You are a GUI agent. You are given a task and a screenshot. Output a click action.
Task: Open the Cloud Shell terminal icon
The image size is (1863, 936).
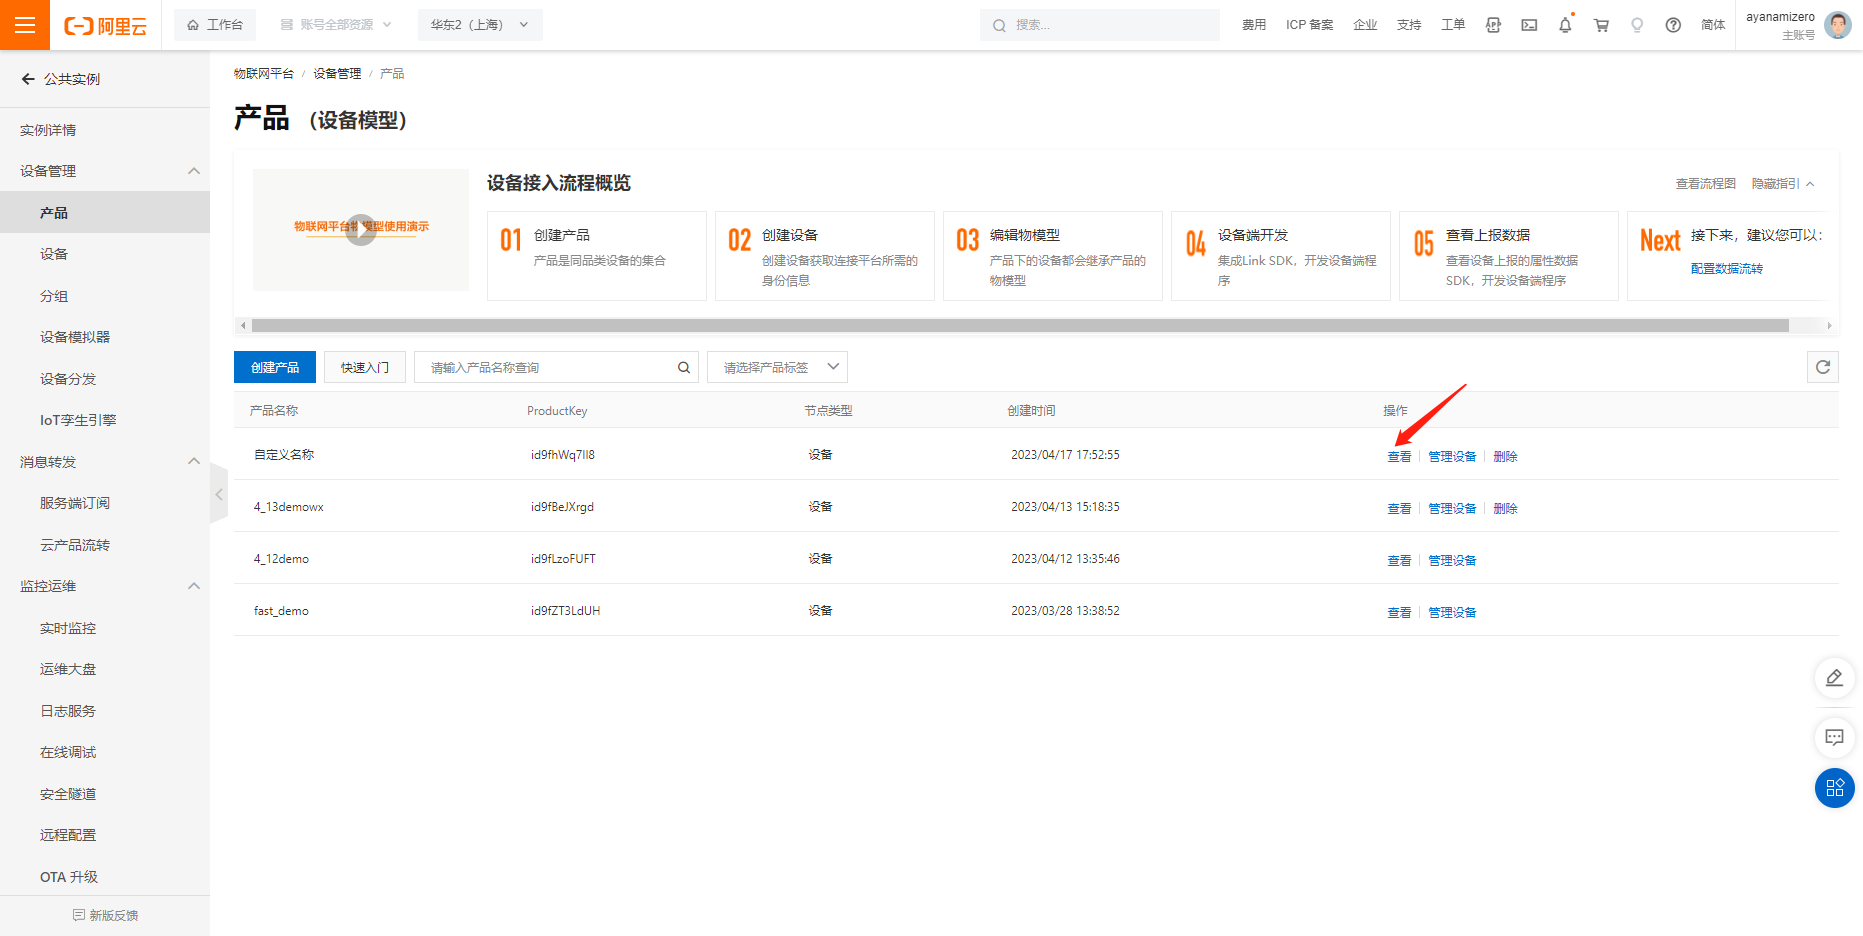(1529, 25)
